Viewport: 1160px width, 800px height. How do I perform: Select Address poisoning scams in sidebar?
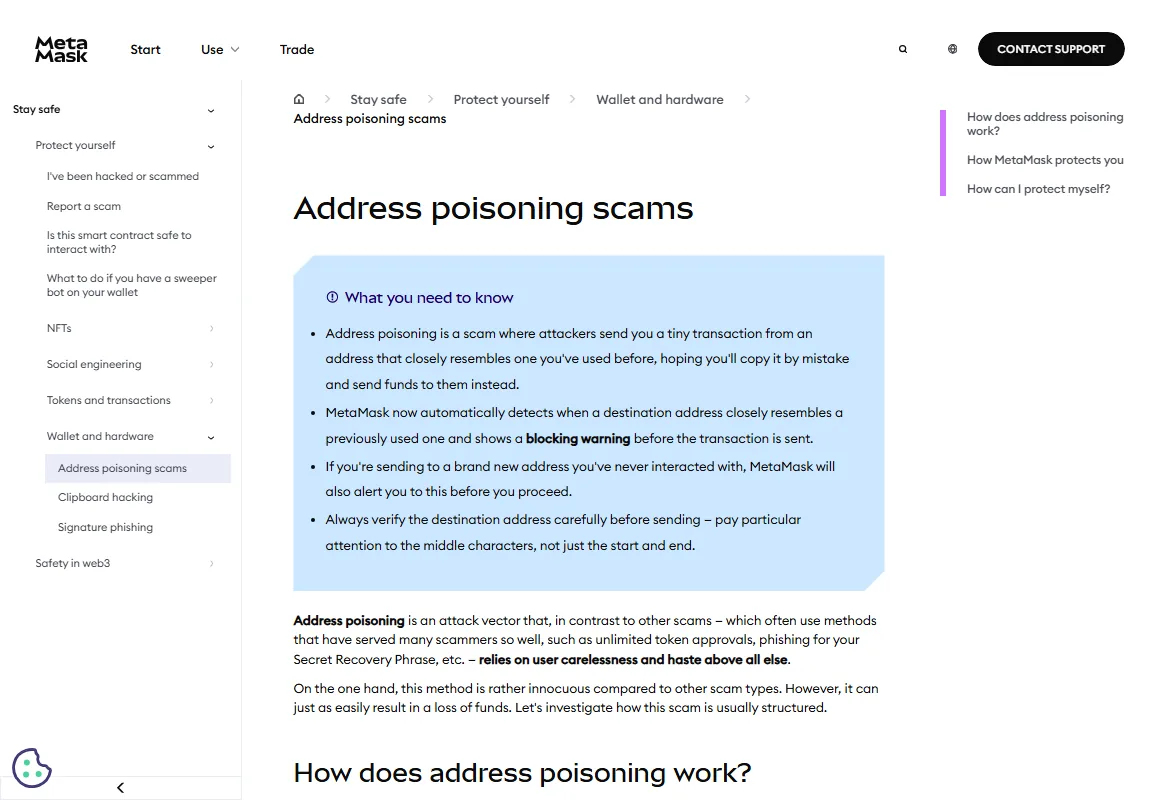138,468
